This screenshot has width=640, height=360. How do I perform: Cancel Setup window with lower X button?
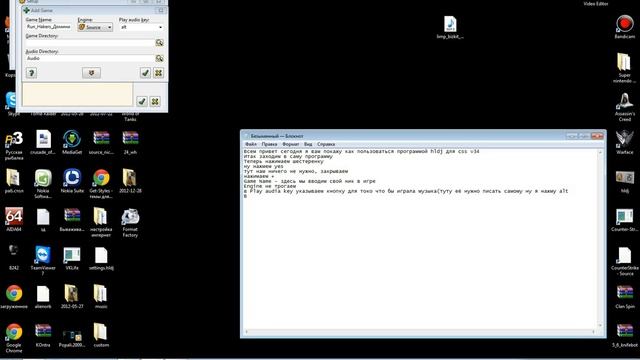tap(155, 101)
